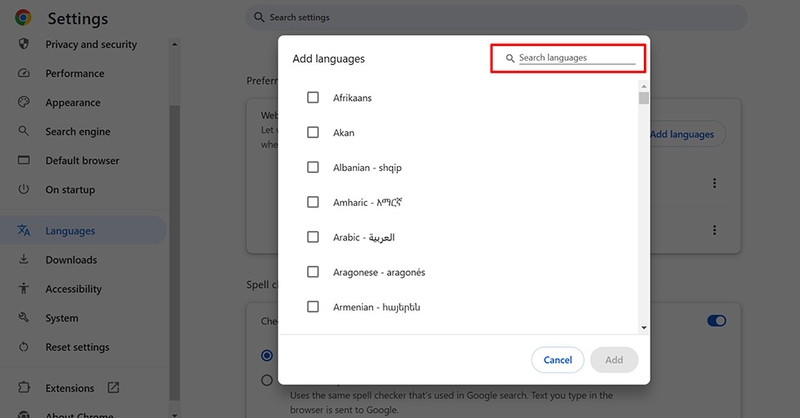The height and width of the screenshot is (418, 800).
Task: Click the Extensions puzzle icon
Action: click(23, 387)
